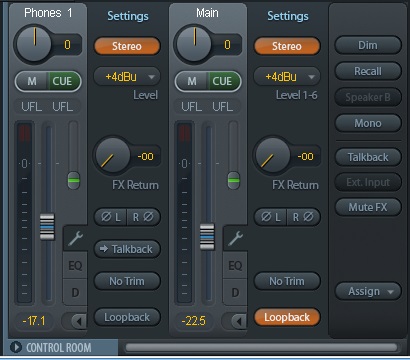The height and width of the screenshot is (360, 410).
Task: Click the Main channel volume fader
Action: pyautogui.click(x=207, y=237)
